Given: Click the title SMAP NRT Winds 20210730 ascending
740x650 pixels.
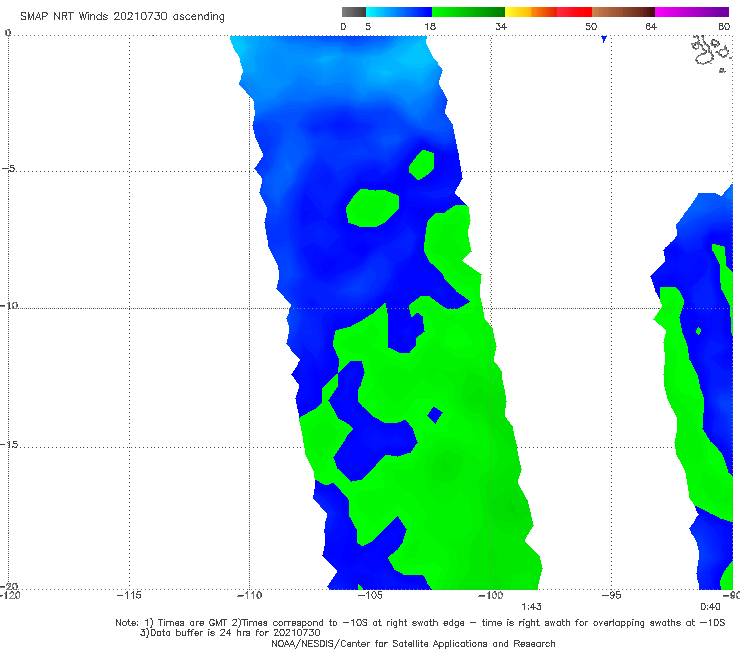Looking at the screenshot, I should coord(122,17).
